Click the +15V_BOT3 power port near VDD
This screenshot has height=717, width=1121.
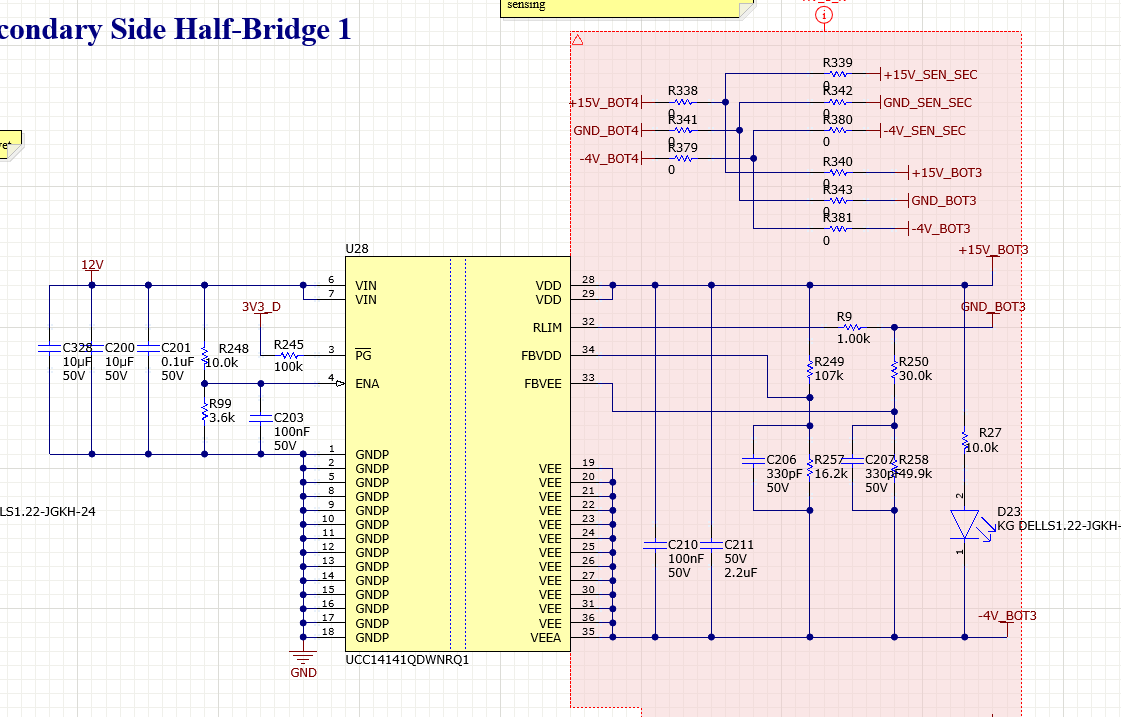pyautogui.click(x=993, y=255)
